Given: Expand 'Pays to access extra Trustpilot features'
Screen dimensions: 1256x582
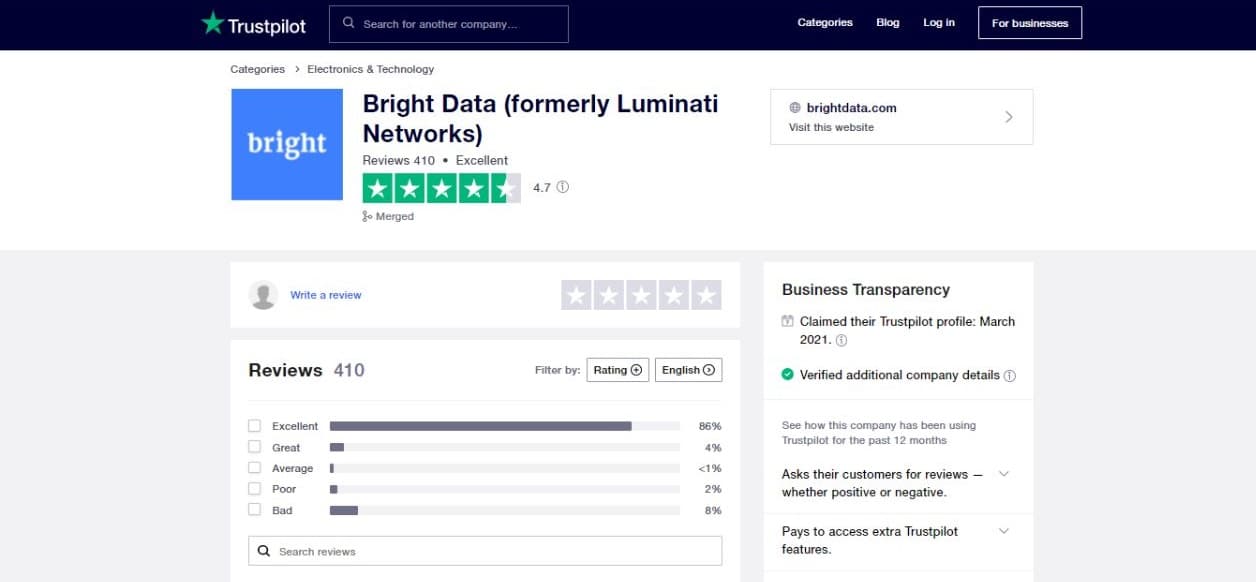Looking at the screenshot, I should (x=1004, y=531).
